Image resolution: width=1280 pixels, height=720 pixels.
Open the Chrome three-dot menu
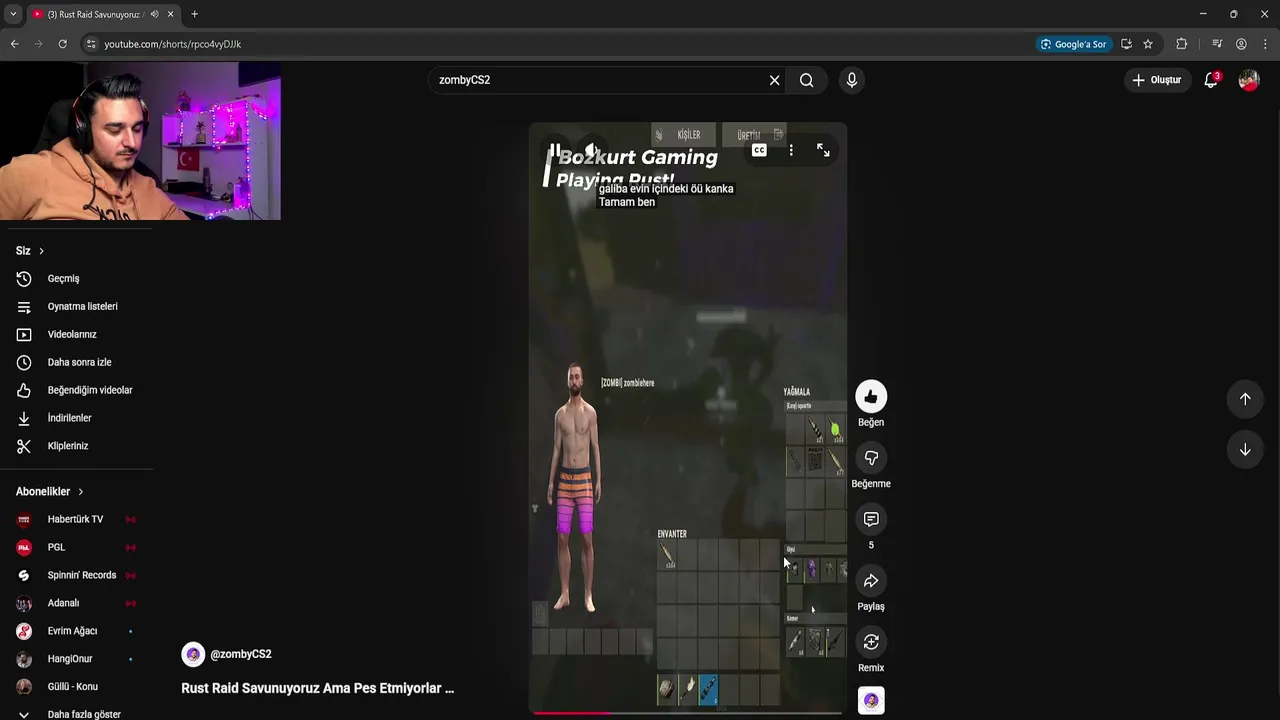[1266, 44]
